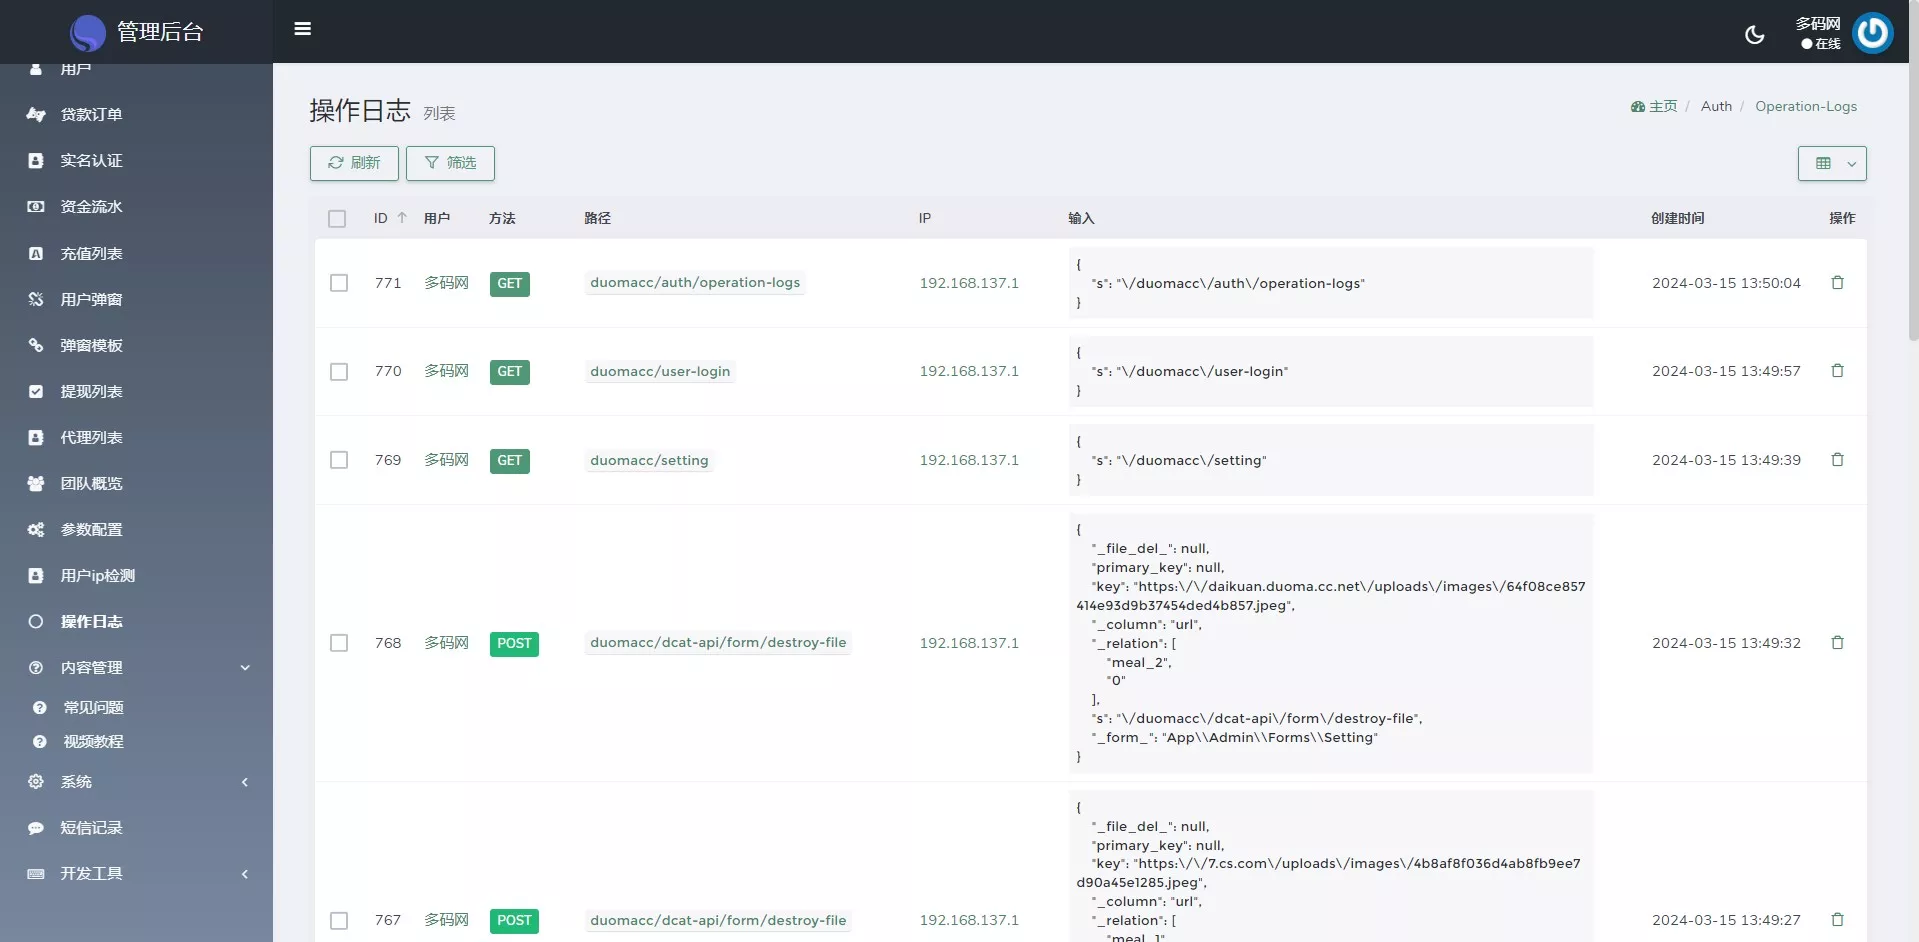Toggle dark mode with moon icon

[1754, 35]
